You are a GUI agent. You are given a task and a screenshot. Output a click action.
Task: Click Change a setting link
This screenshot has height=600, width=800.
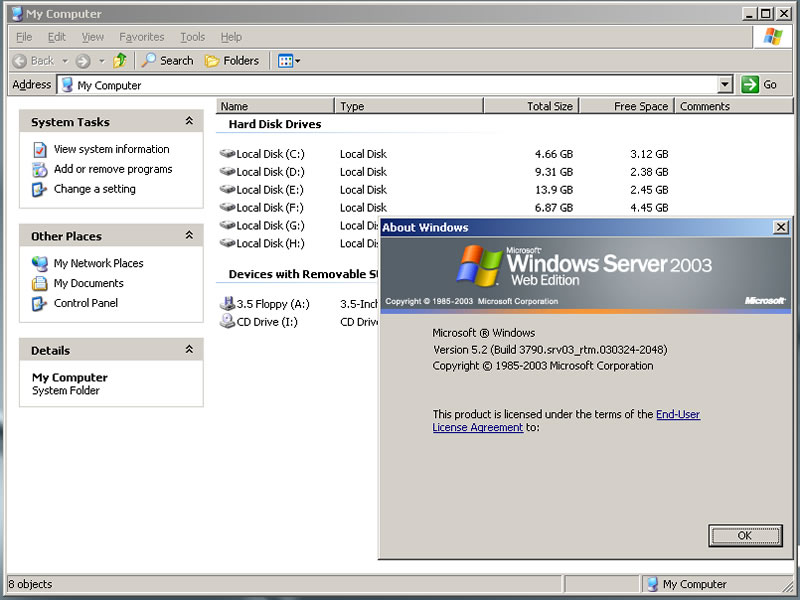(95, 189)
